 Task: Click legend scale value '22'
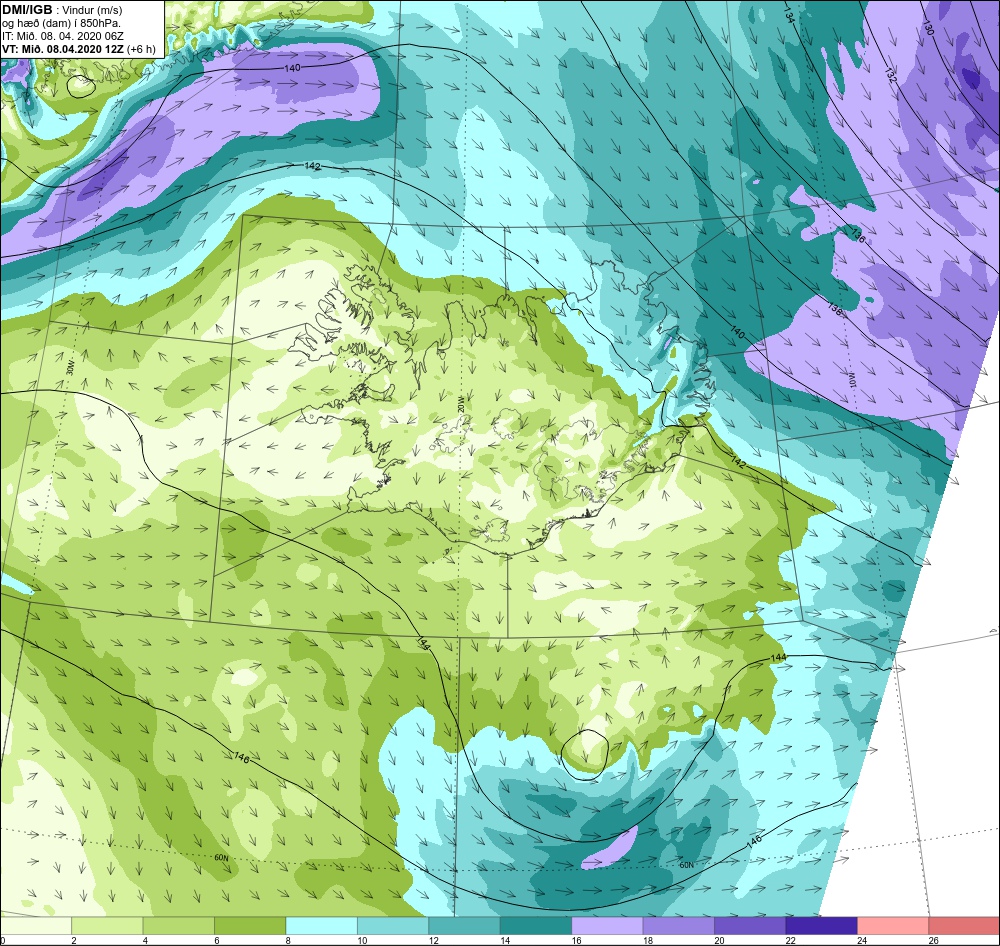[x=790, y=940]
